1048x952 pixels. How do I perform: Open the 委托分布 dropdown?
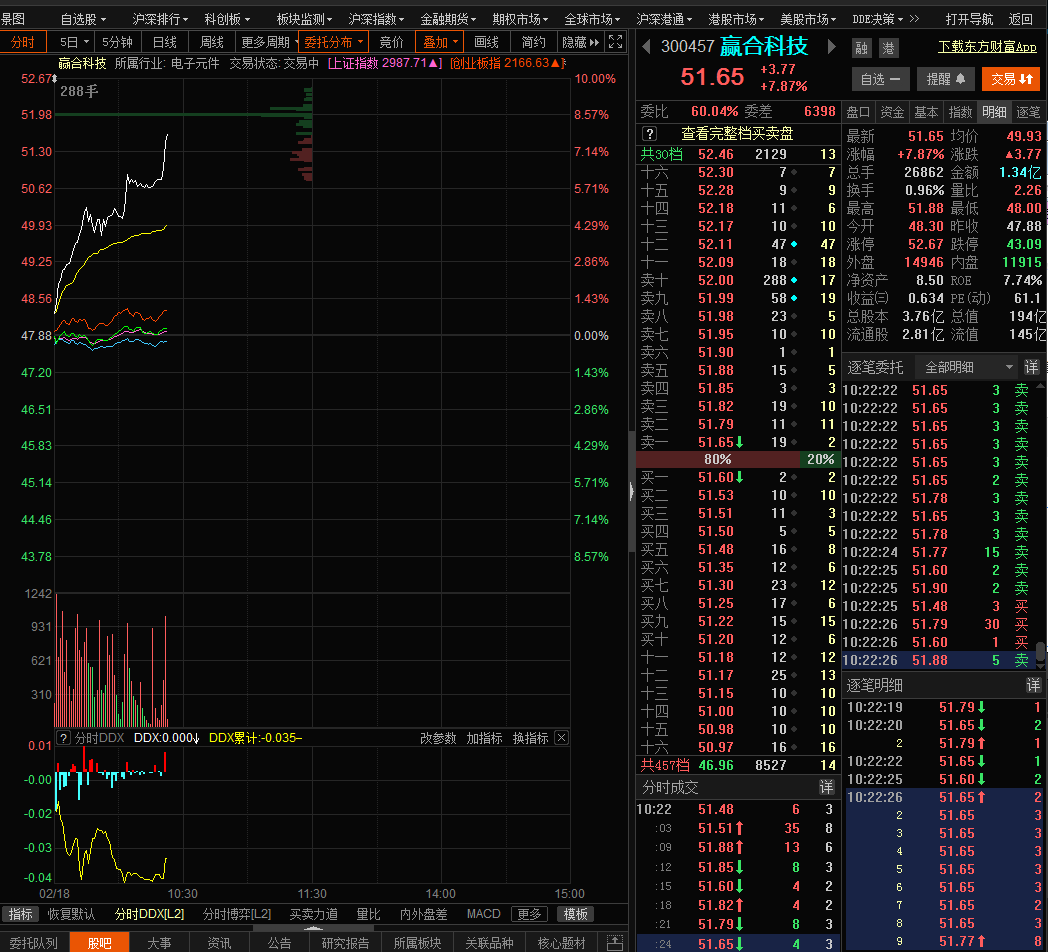(x=334, y=42)
